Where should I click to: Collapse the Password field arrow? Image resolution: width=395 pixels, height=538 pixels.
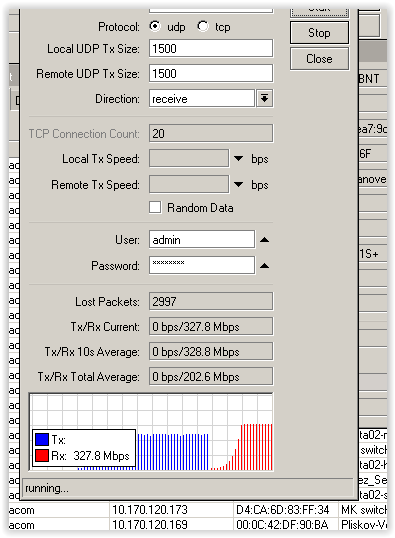point(264,266)
